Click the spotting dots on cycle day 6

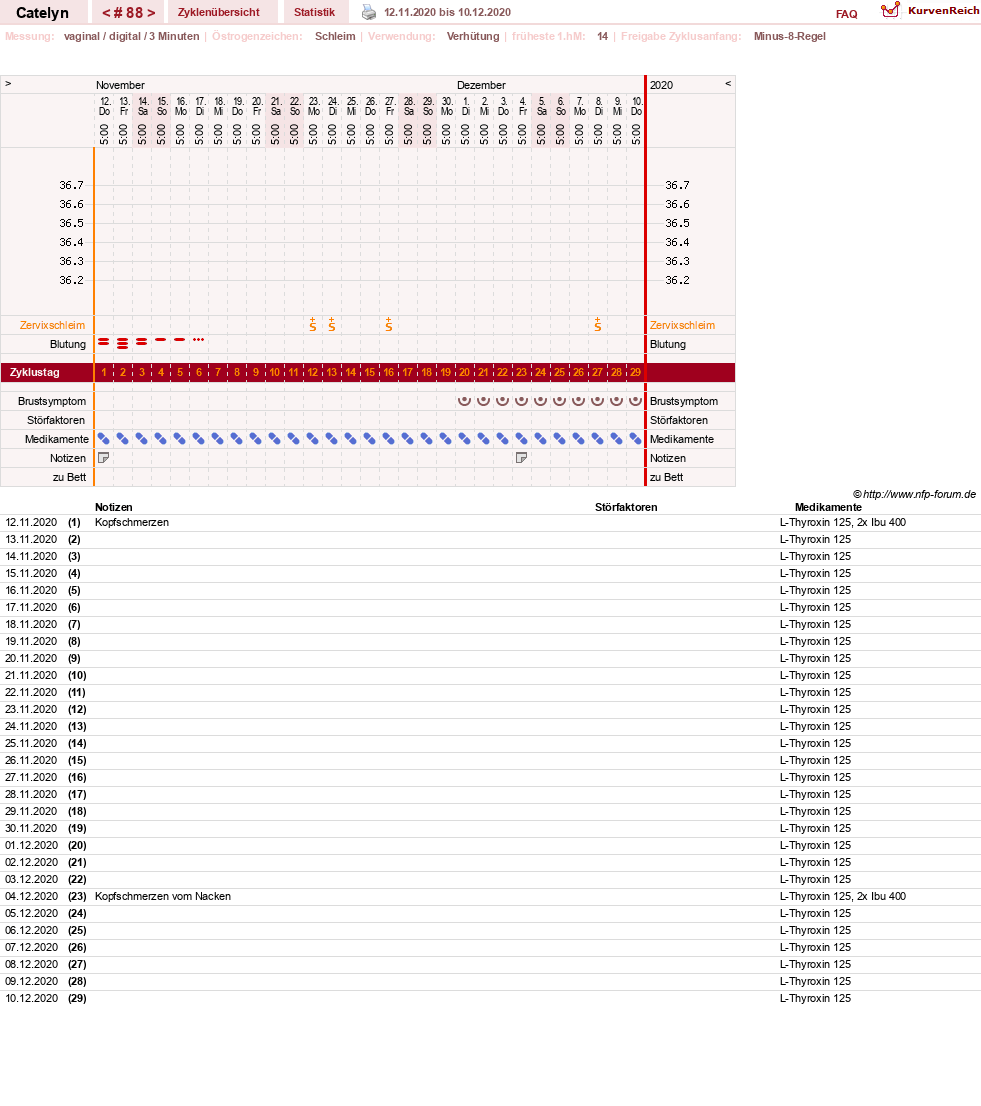(x=199, y=340)
